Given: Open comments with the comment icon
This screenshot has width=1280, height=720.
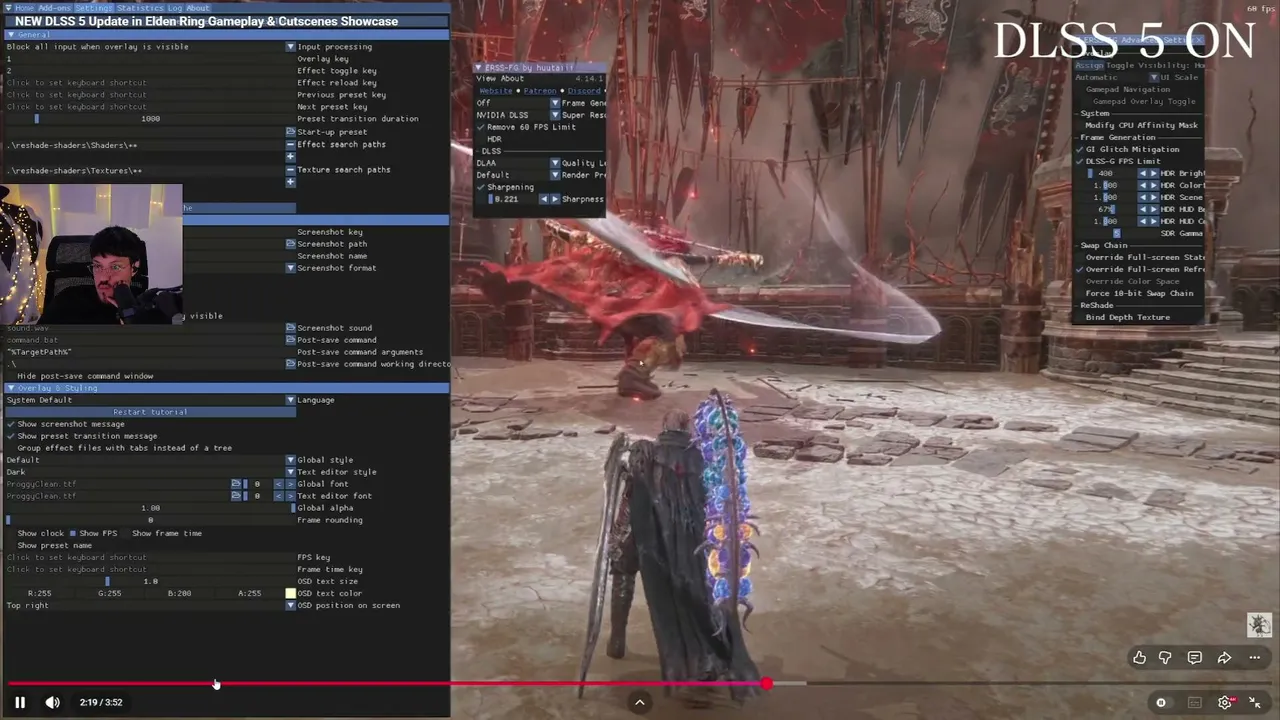Looking at the screenshot, I should coord(1194,657).
